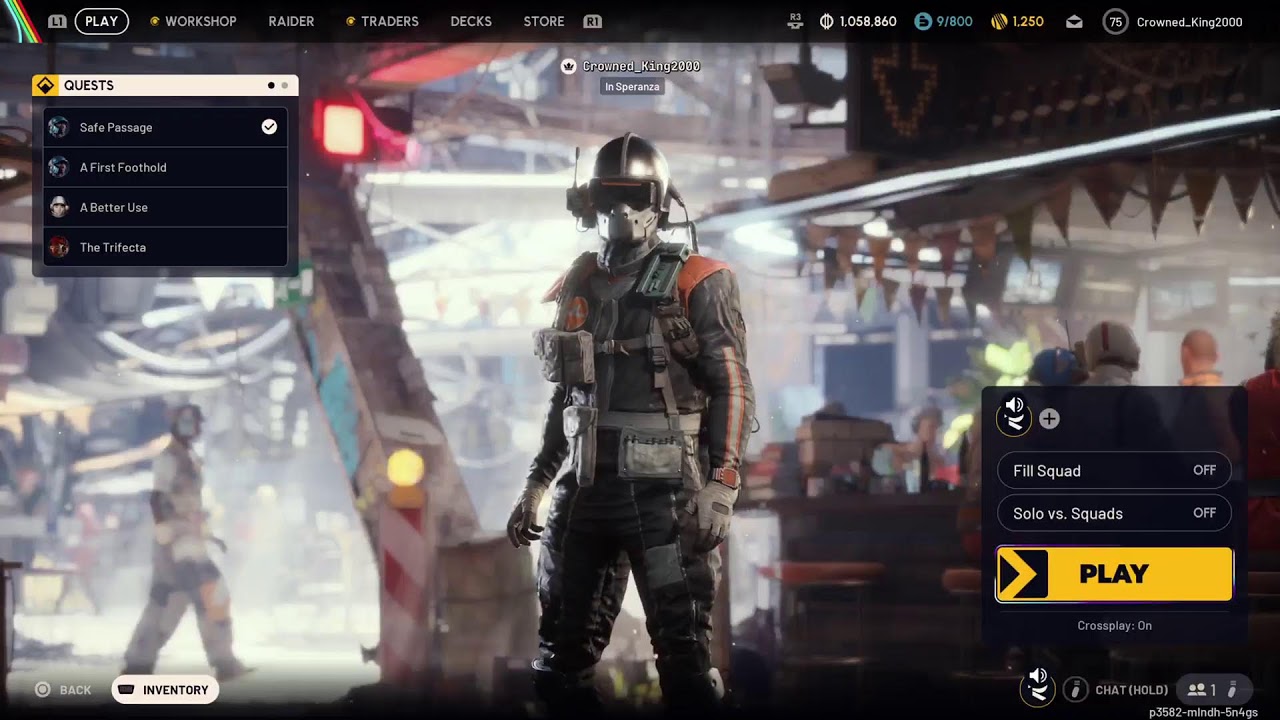1280x720 pixels.
Task: Click the Back button
Action: coord(63,690)
